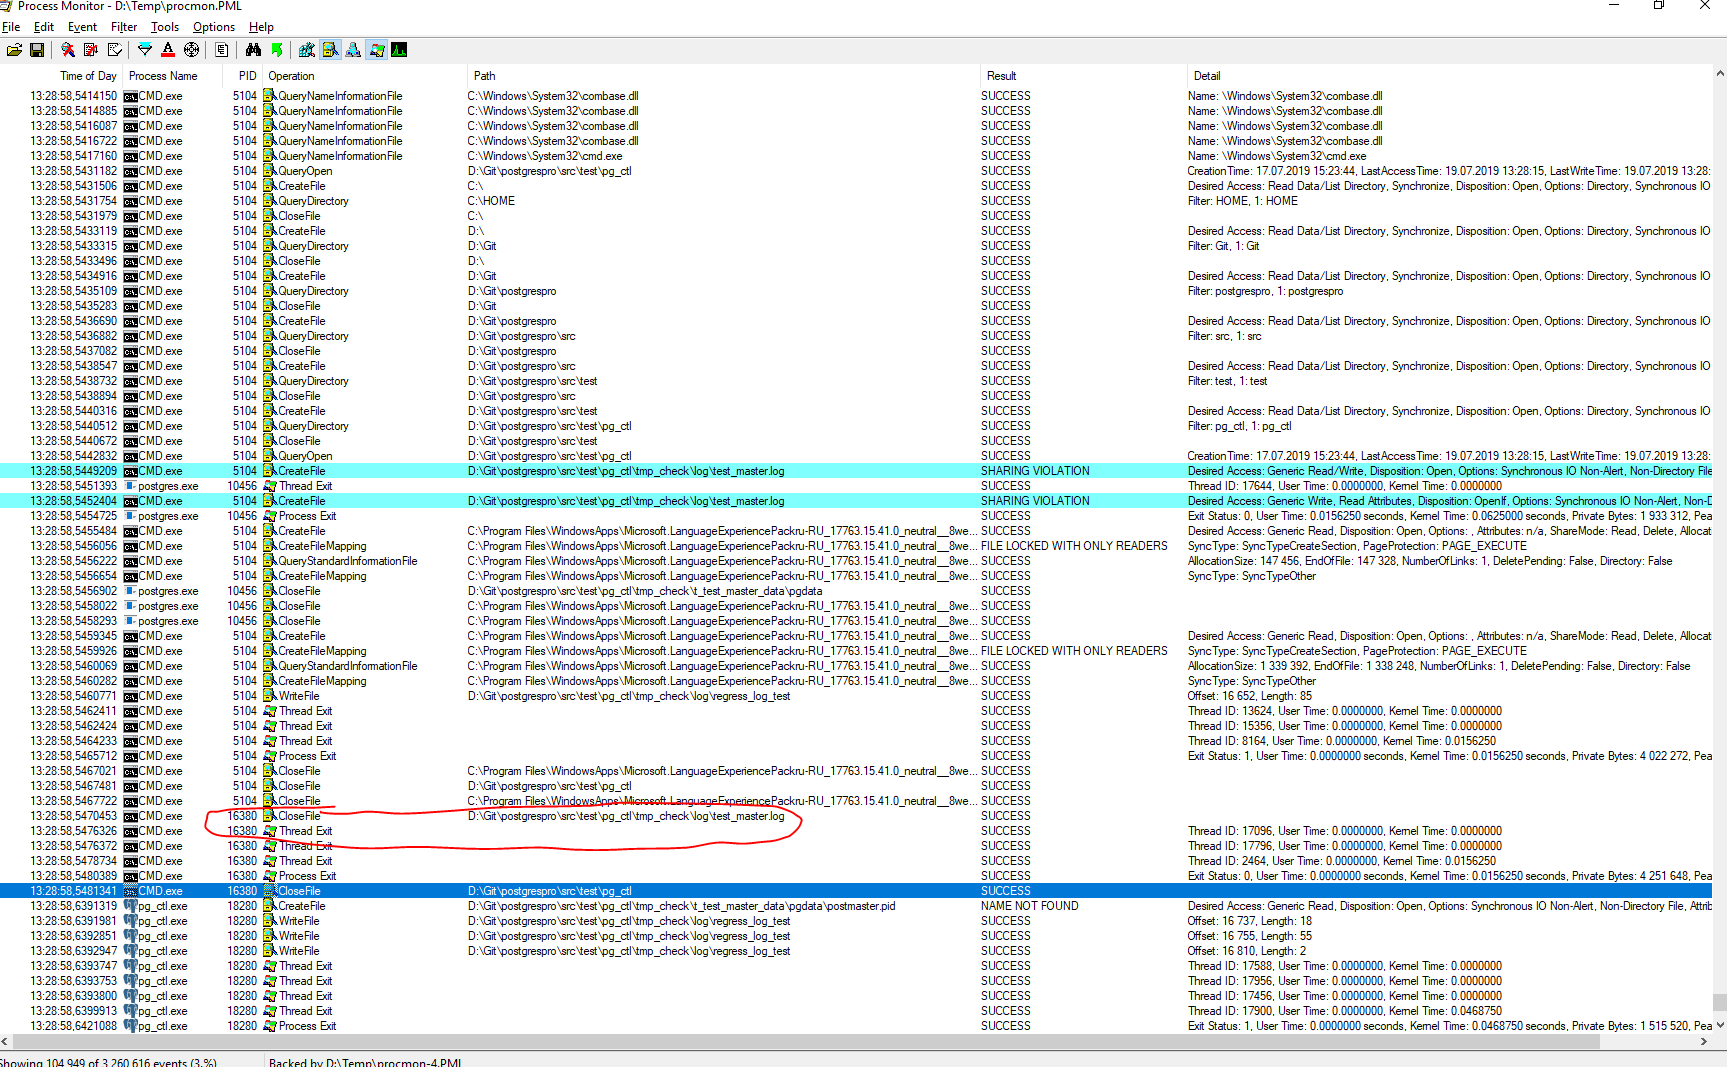Click the green Jump To Object arrow

coord(277,50)
